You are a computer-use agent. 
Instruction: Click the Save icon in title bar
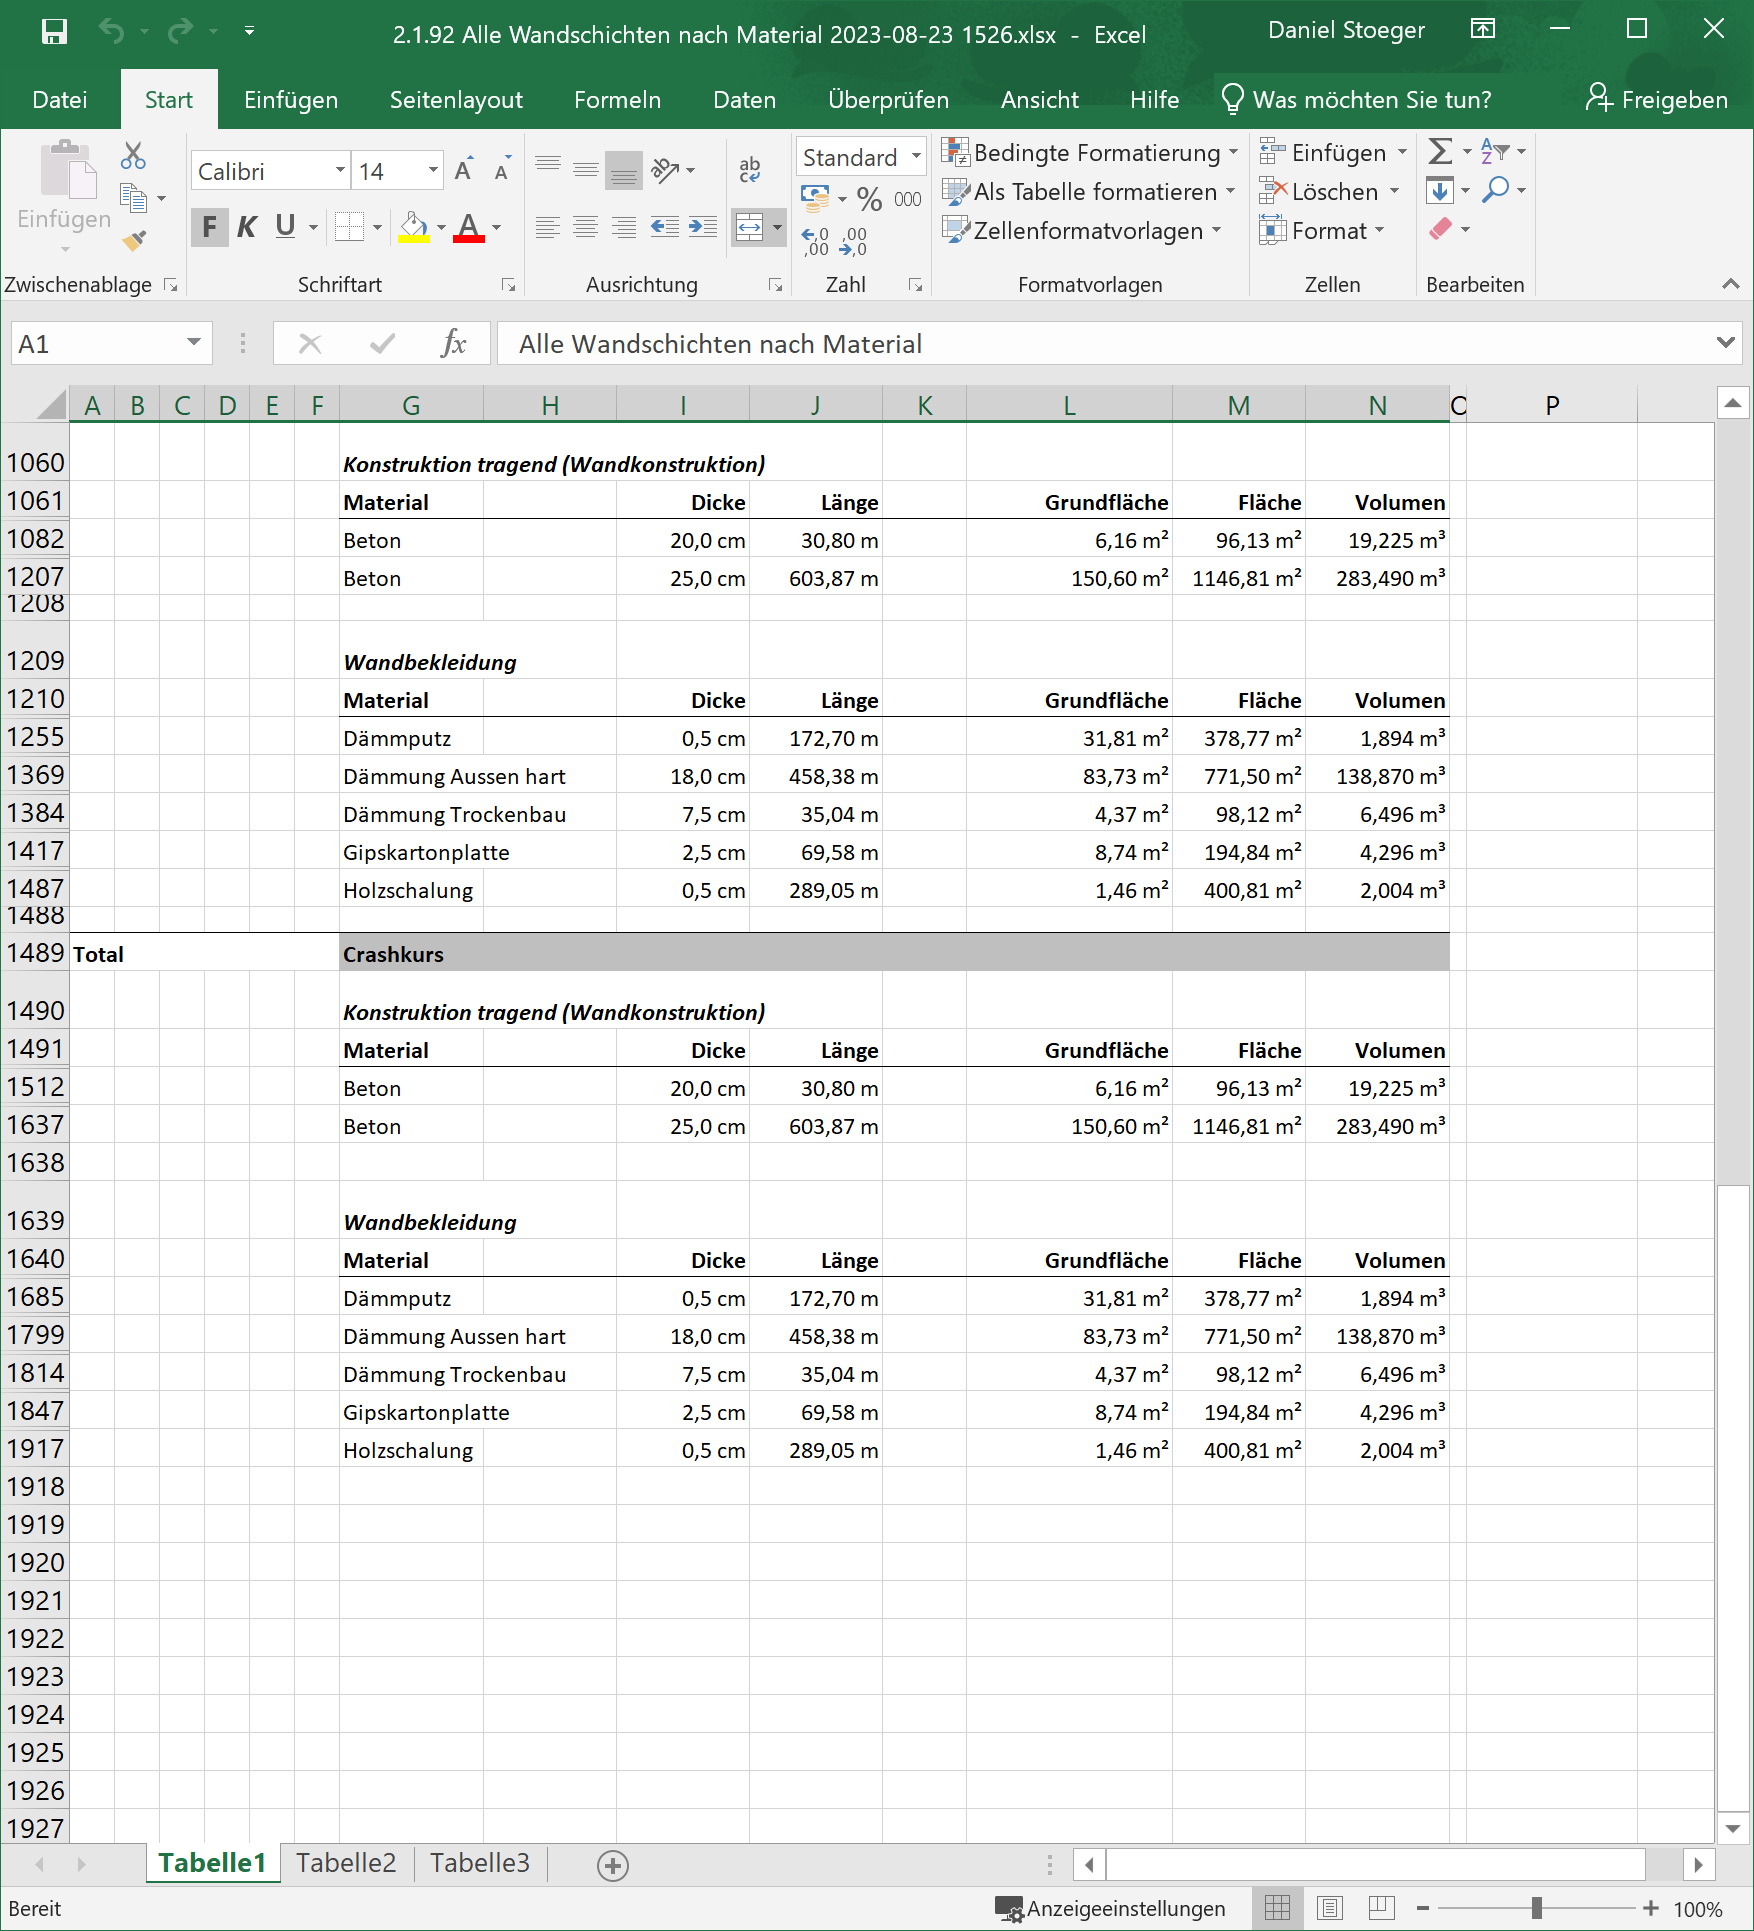tap(54, 32)
